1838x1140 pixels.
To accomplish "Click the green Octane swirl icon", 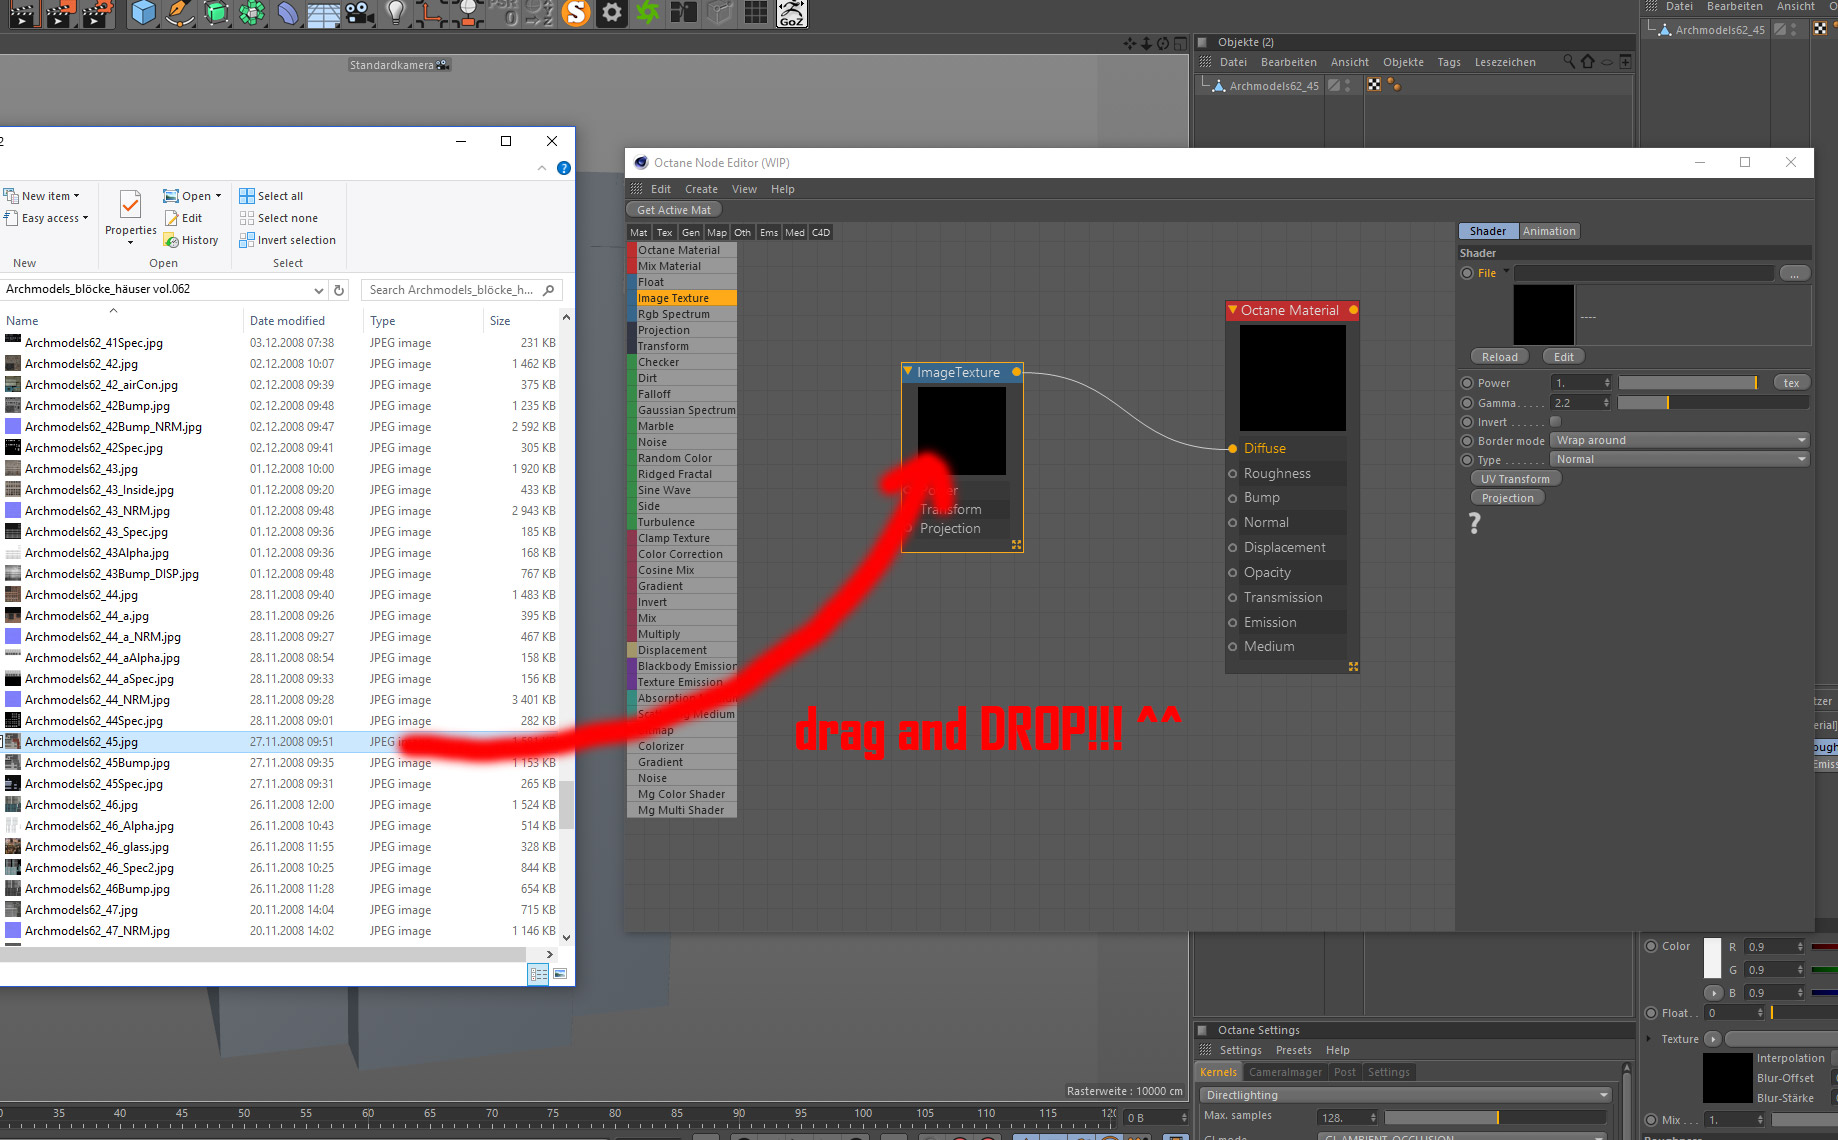I will (x=648, y=13).
